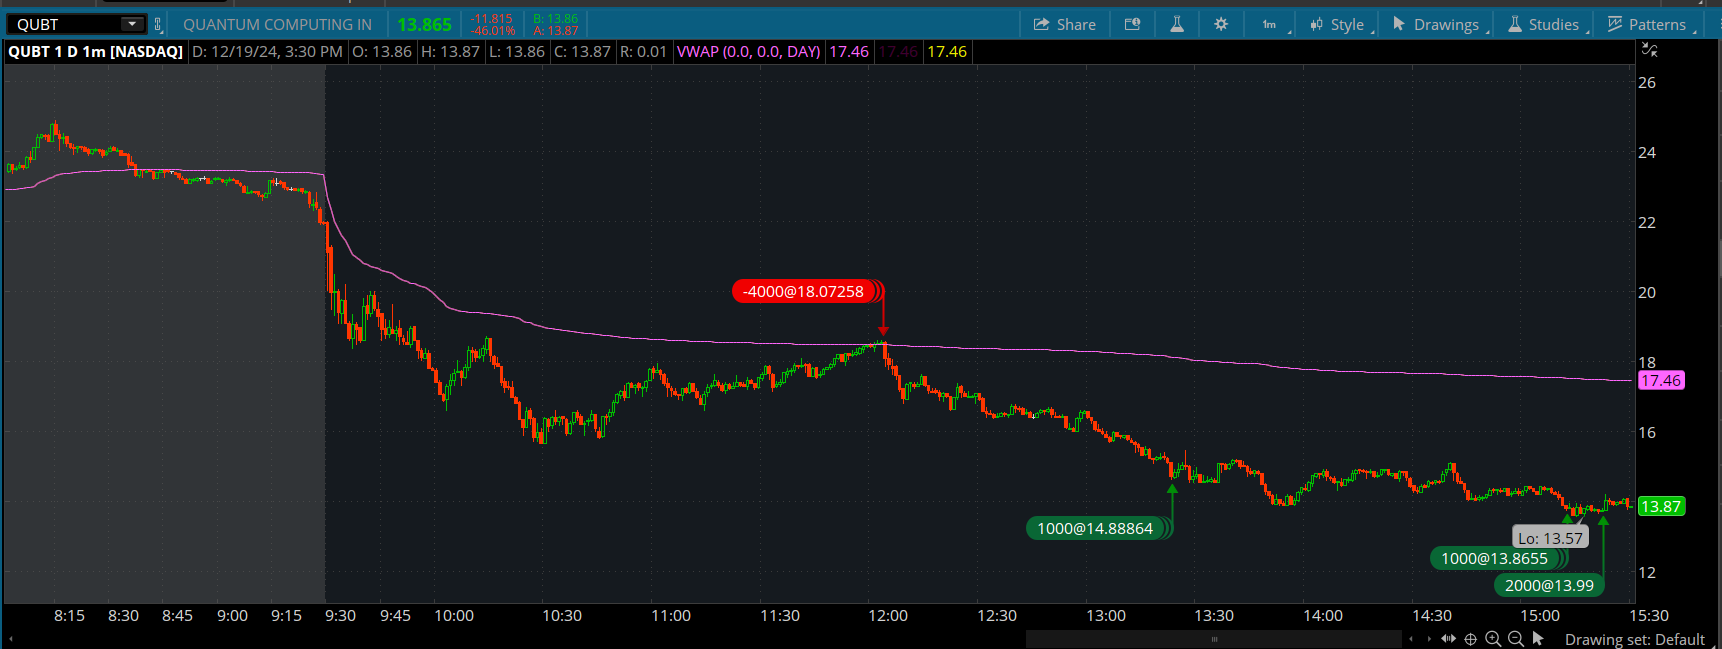Viewport: 1722px width, 649px height.
Task: Click the VWAP (0.0, 0.0, DAY) study label
Action: (x=748, y=51)
